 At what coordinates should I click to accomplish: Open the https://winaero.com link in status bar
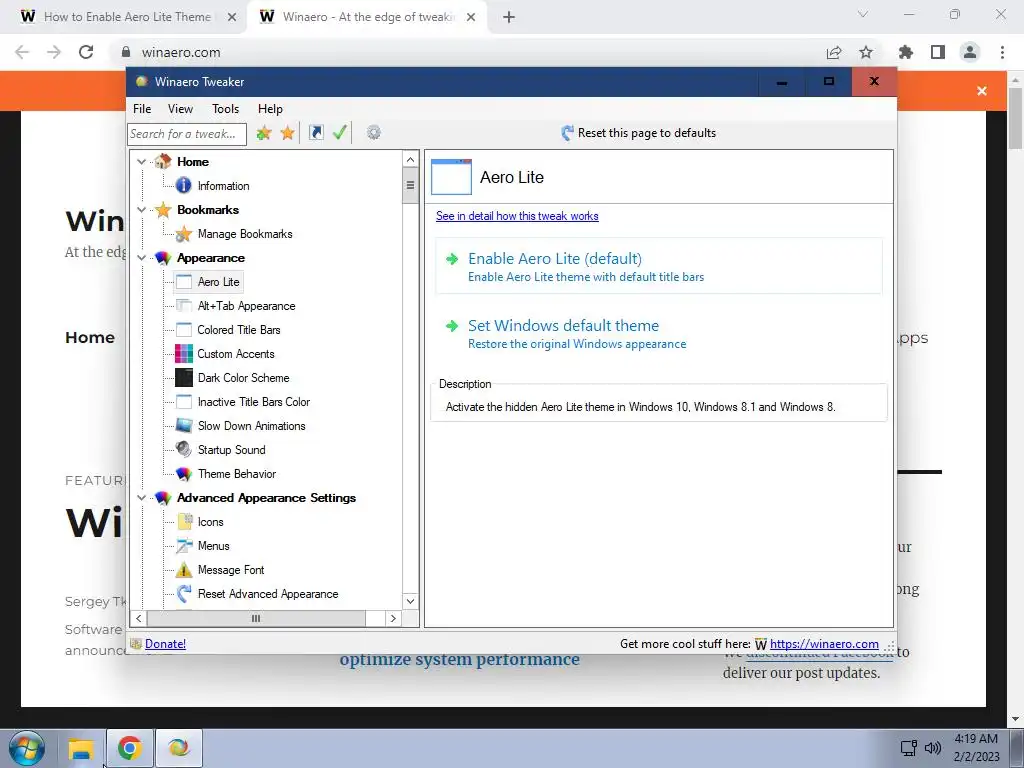coord(824,644)
